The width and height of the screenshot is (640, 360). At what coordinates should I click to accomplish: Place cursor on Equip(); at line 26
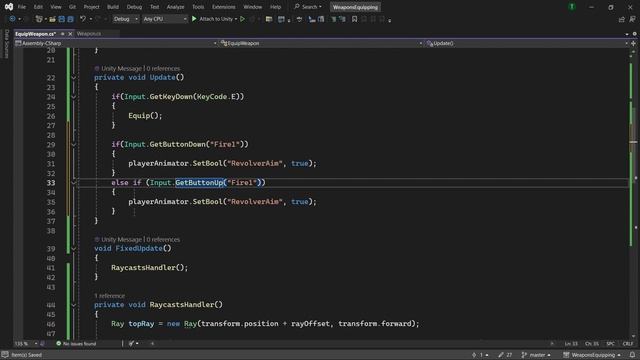coord(145,116)
